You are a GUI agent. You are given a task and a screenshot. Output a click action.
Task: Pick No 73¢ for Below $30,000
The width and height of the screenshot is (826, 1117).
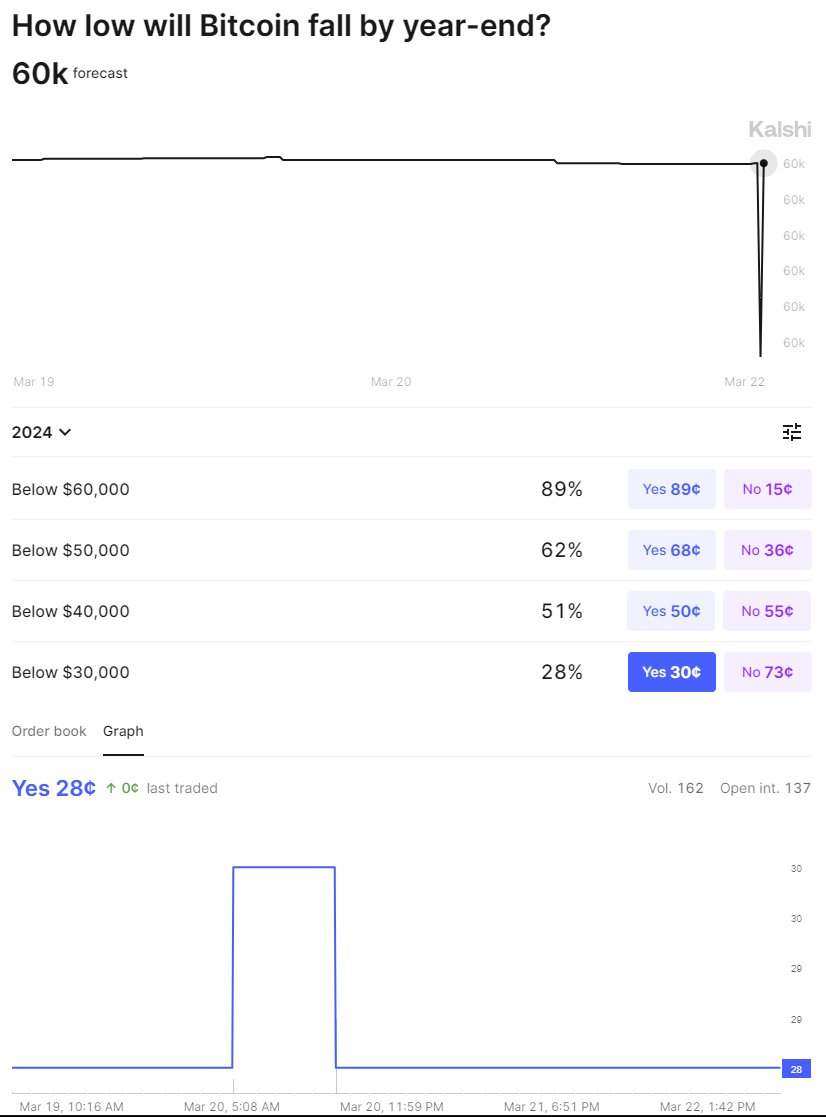point(767,672)
